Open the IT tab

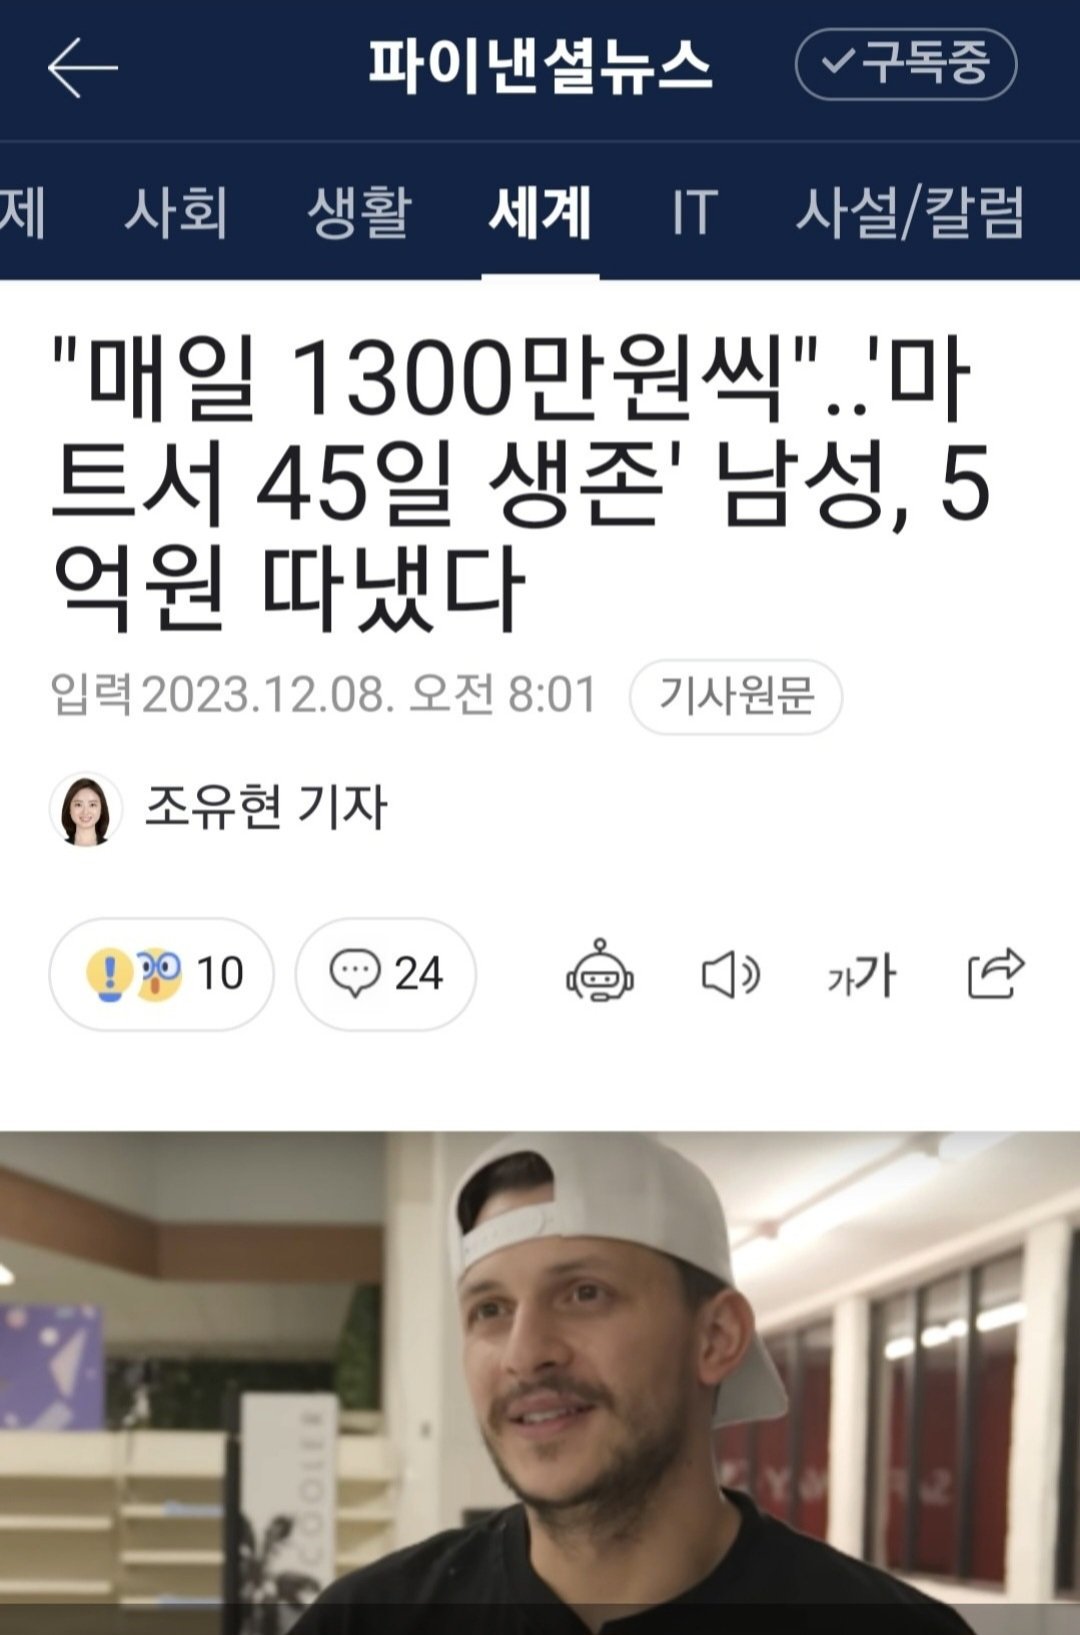[x=694, y=212]
